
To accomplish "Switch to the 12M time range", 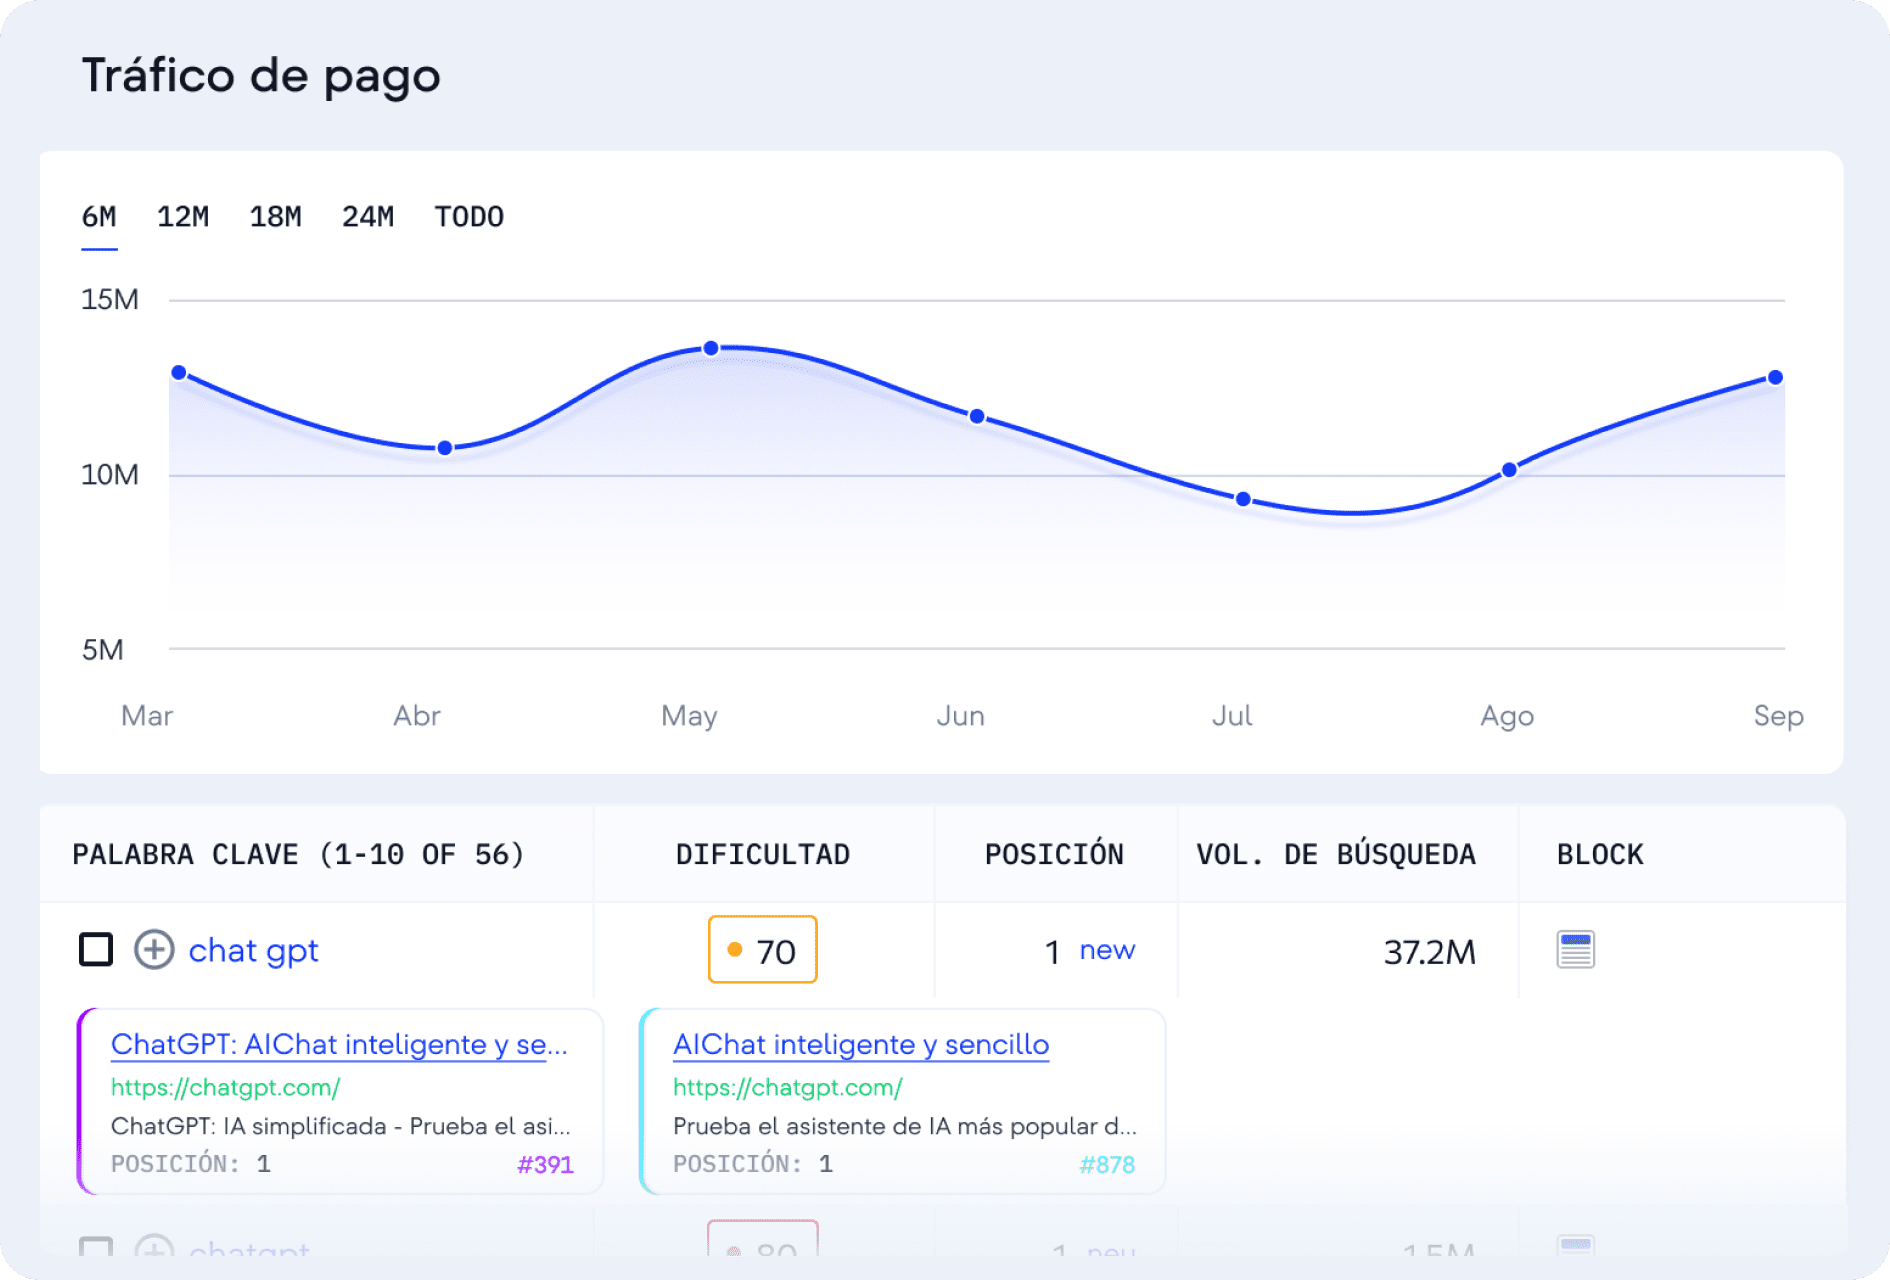I will point(183,217).
